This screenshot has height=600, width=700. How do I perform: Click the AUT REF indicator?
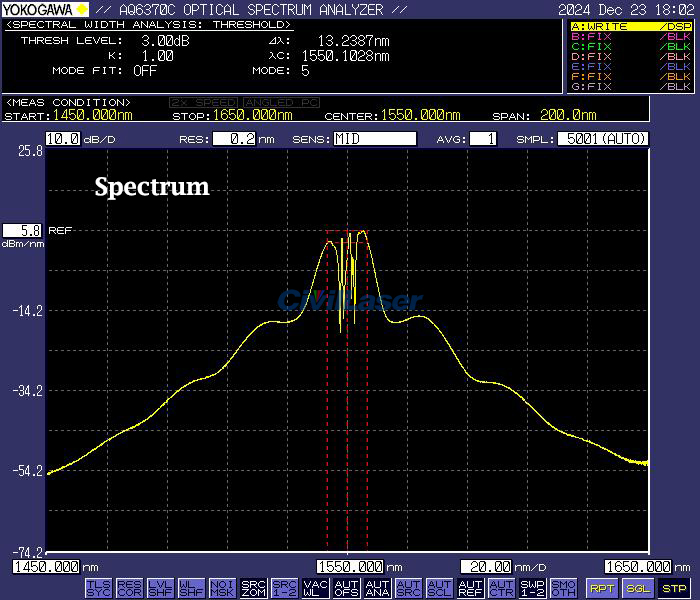pos(471,588)
